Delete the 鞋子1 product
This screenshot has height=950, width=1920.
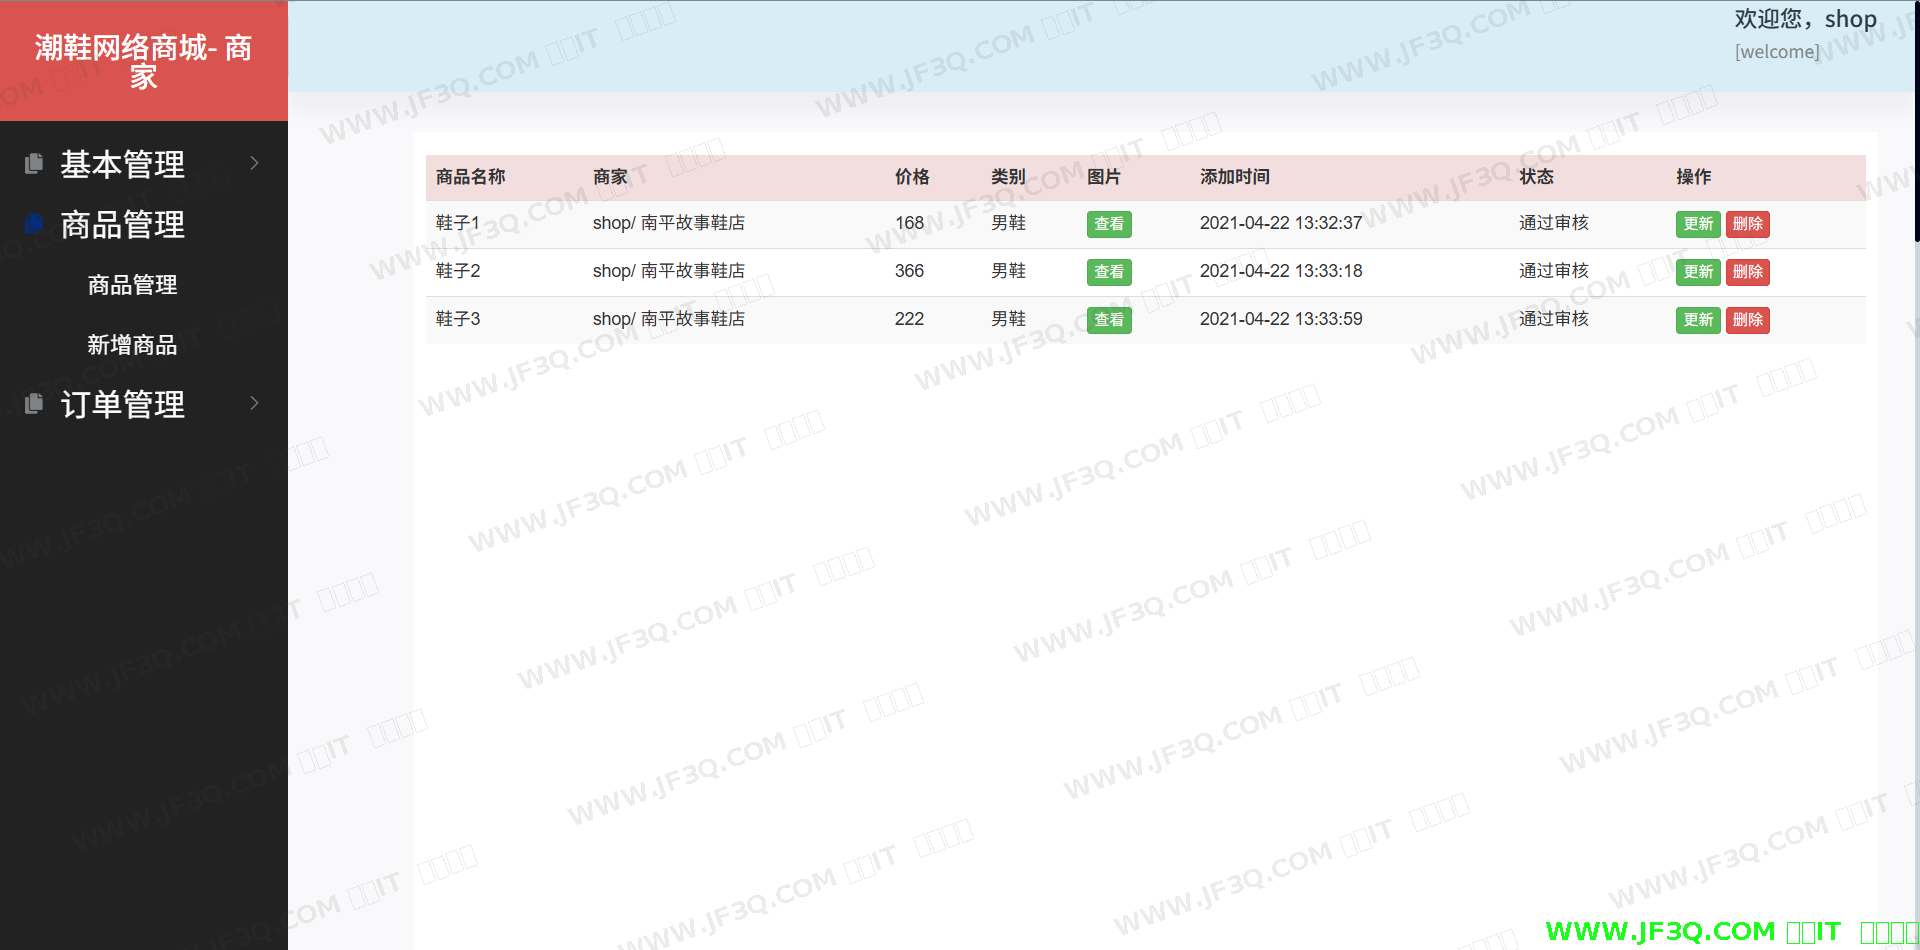point(1747,224)
